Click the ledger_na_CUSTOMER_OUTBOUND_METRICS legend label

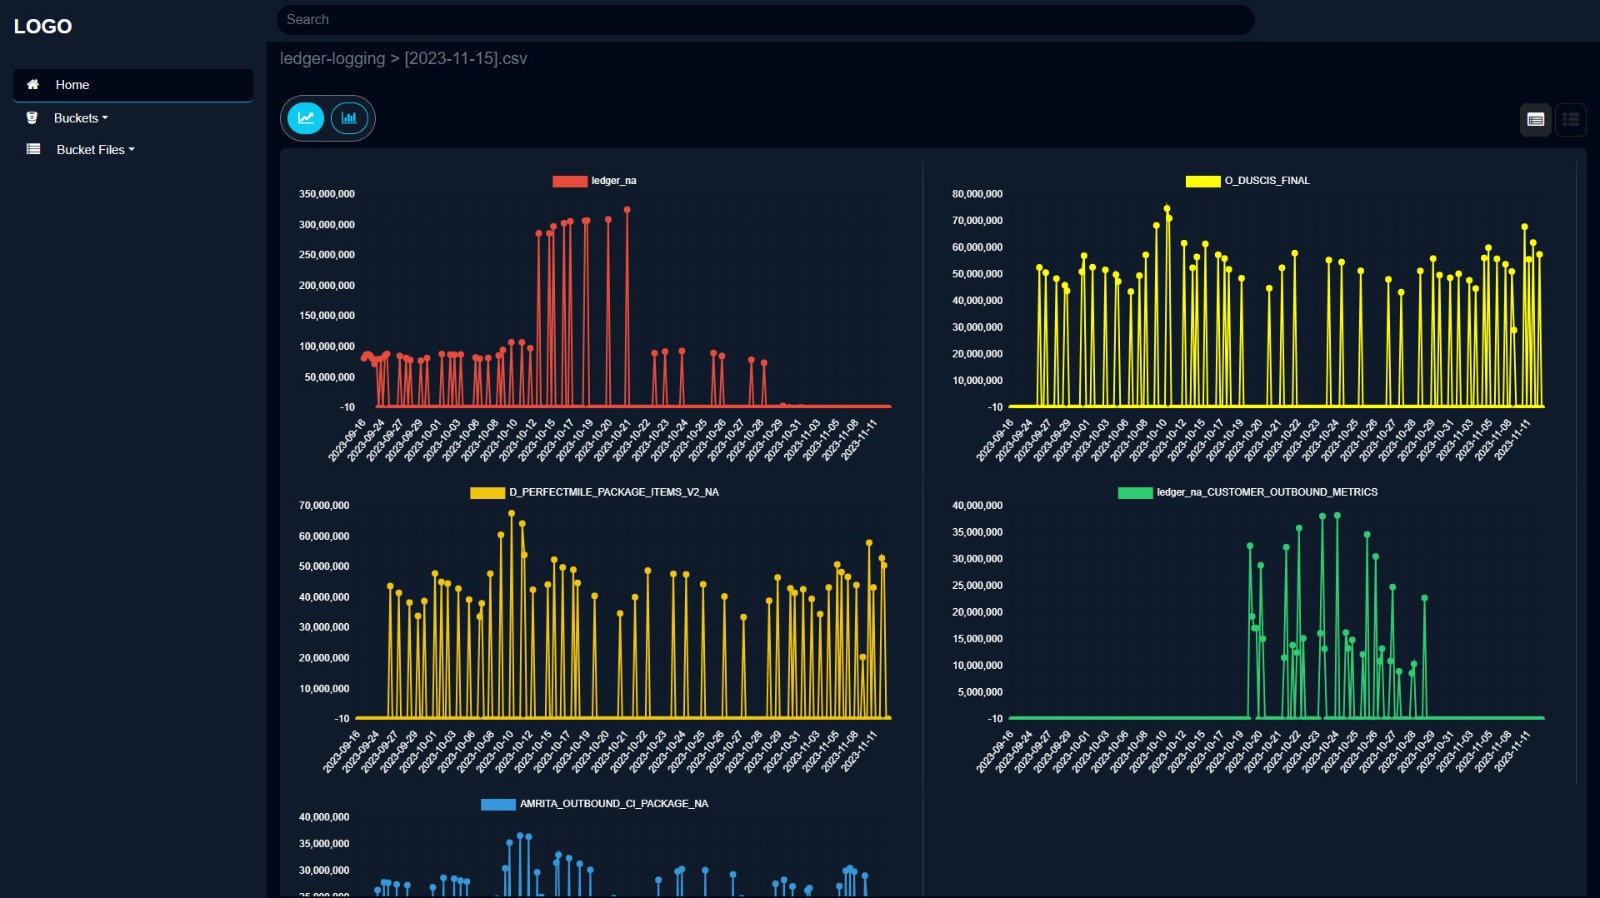[x=1267, y=493]
